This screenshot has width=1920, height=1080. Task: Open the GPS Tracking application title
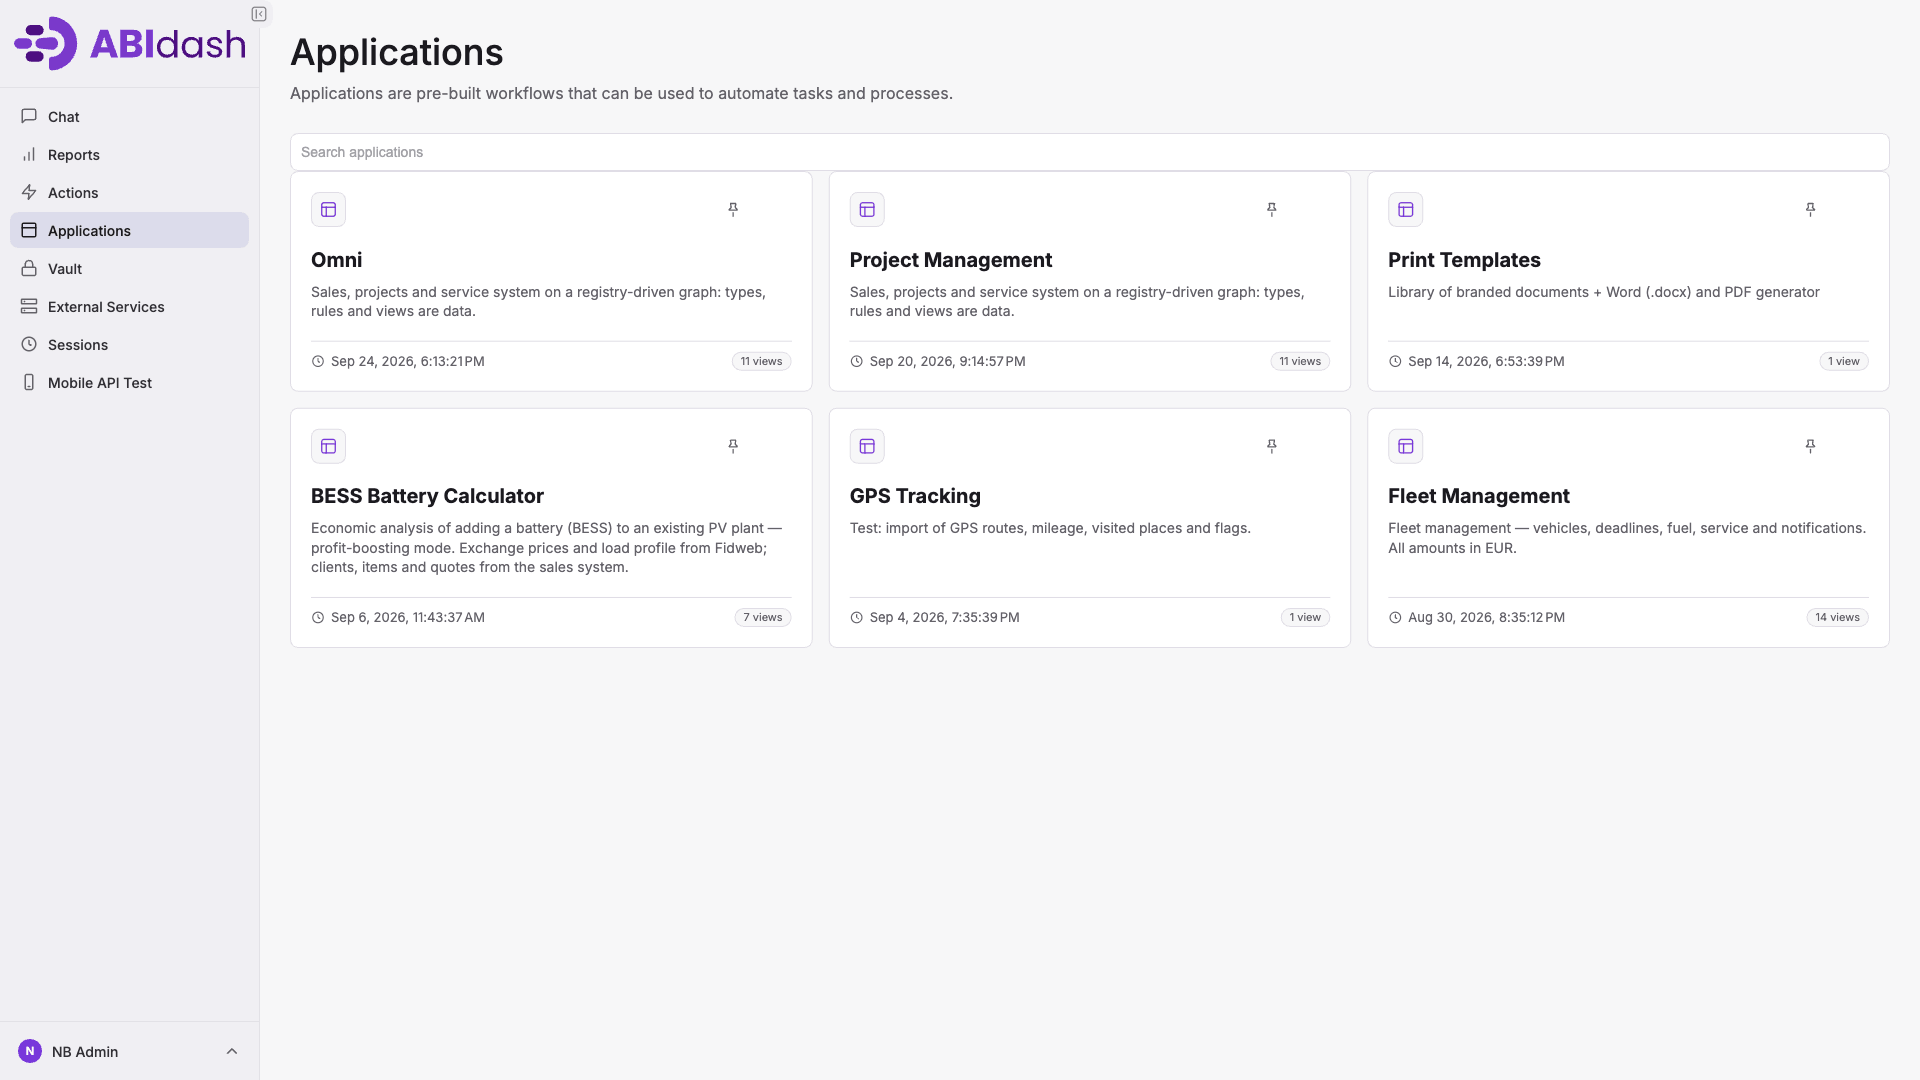point(915,496)
